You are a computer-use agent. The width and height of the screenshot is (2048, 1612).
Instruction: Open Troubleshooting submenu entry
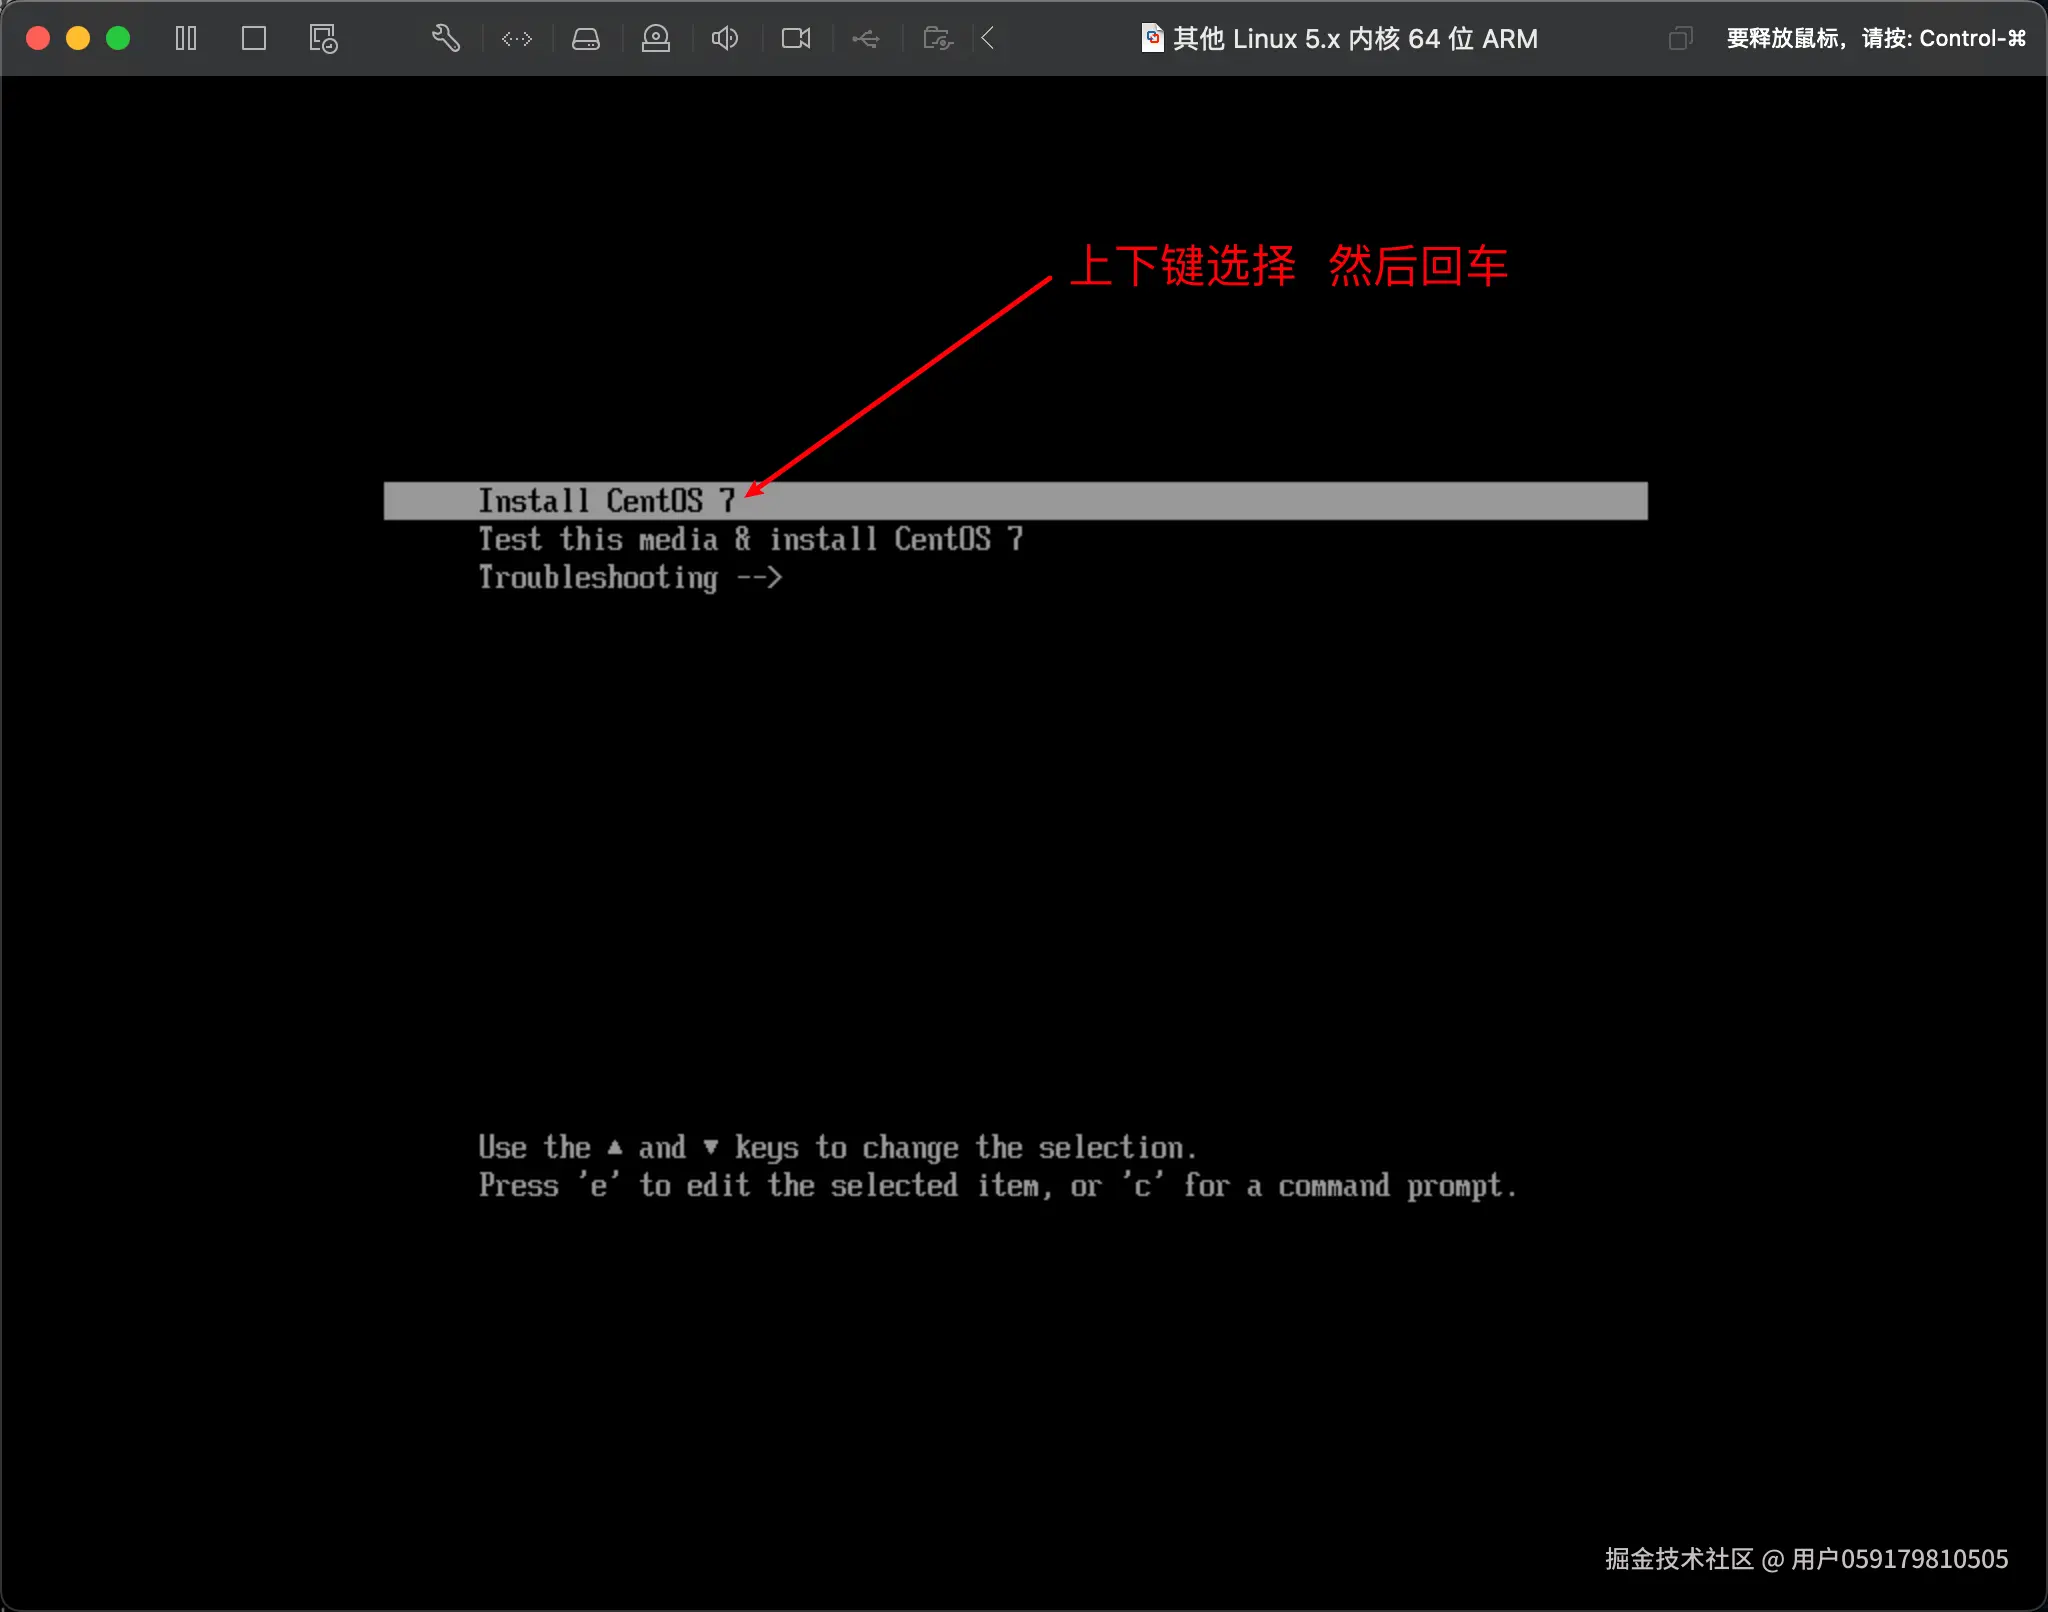click(630, 578)
